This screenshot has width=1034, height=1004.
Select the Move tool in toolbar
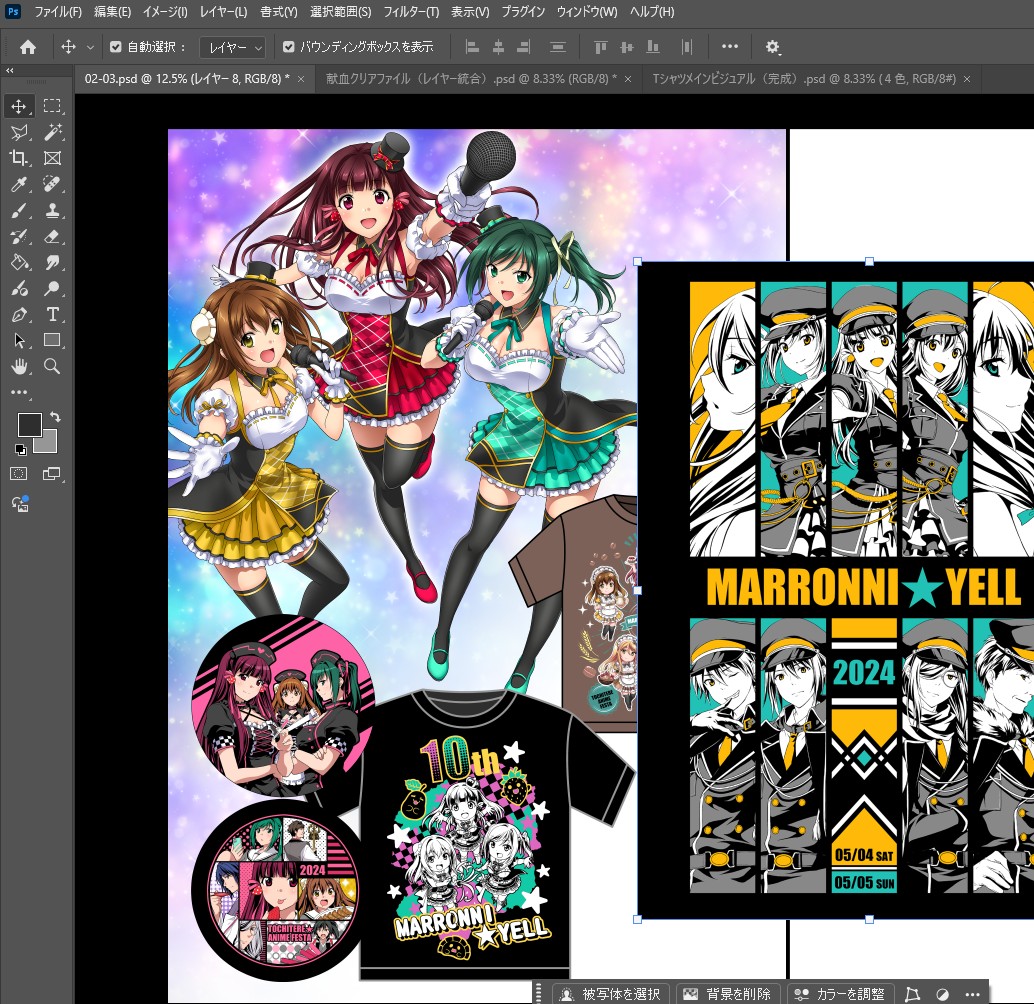[18, 106]
